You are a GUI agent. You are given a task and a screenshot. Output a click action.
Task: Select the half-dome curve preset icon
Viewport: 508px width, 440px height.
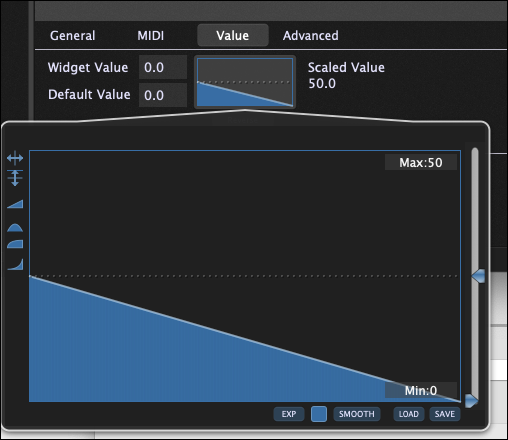point(15,228)
